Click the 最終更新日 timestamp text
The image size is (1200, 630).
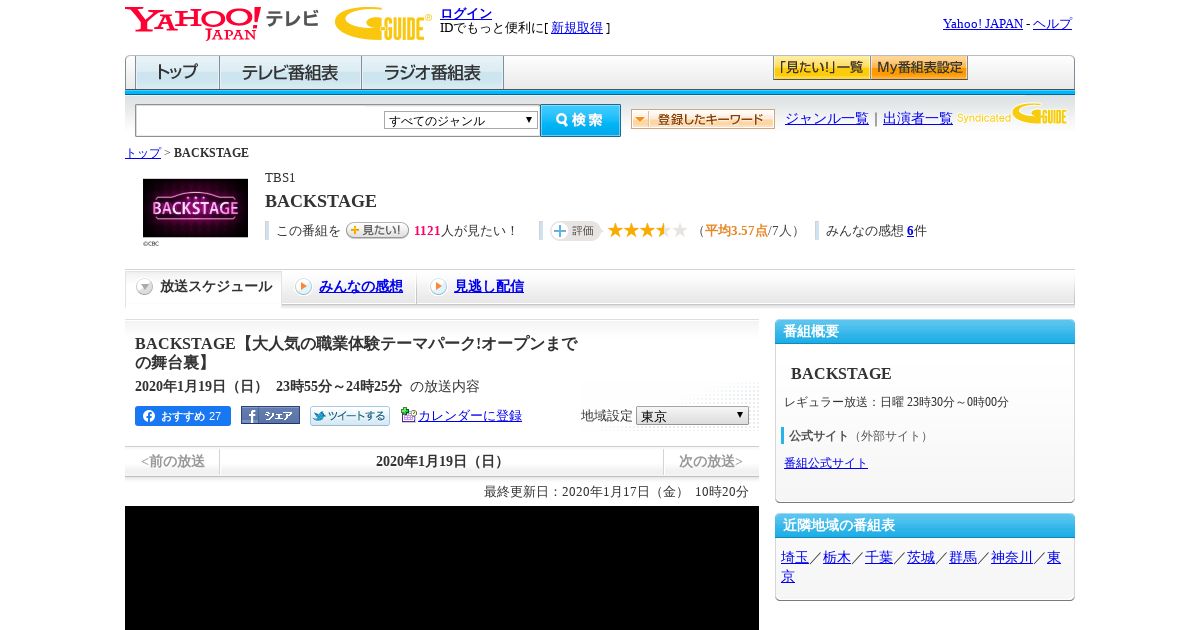point(616,492)
